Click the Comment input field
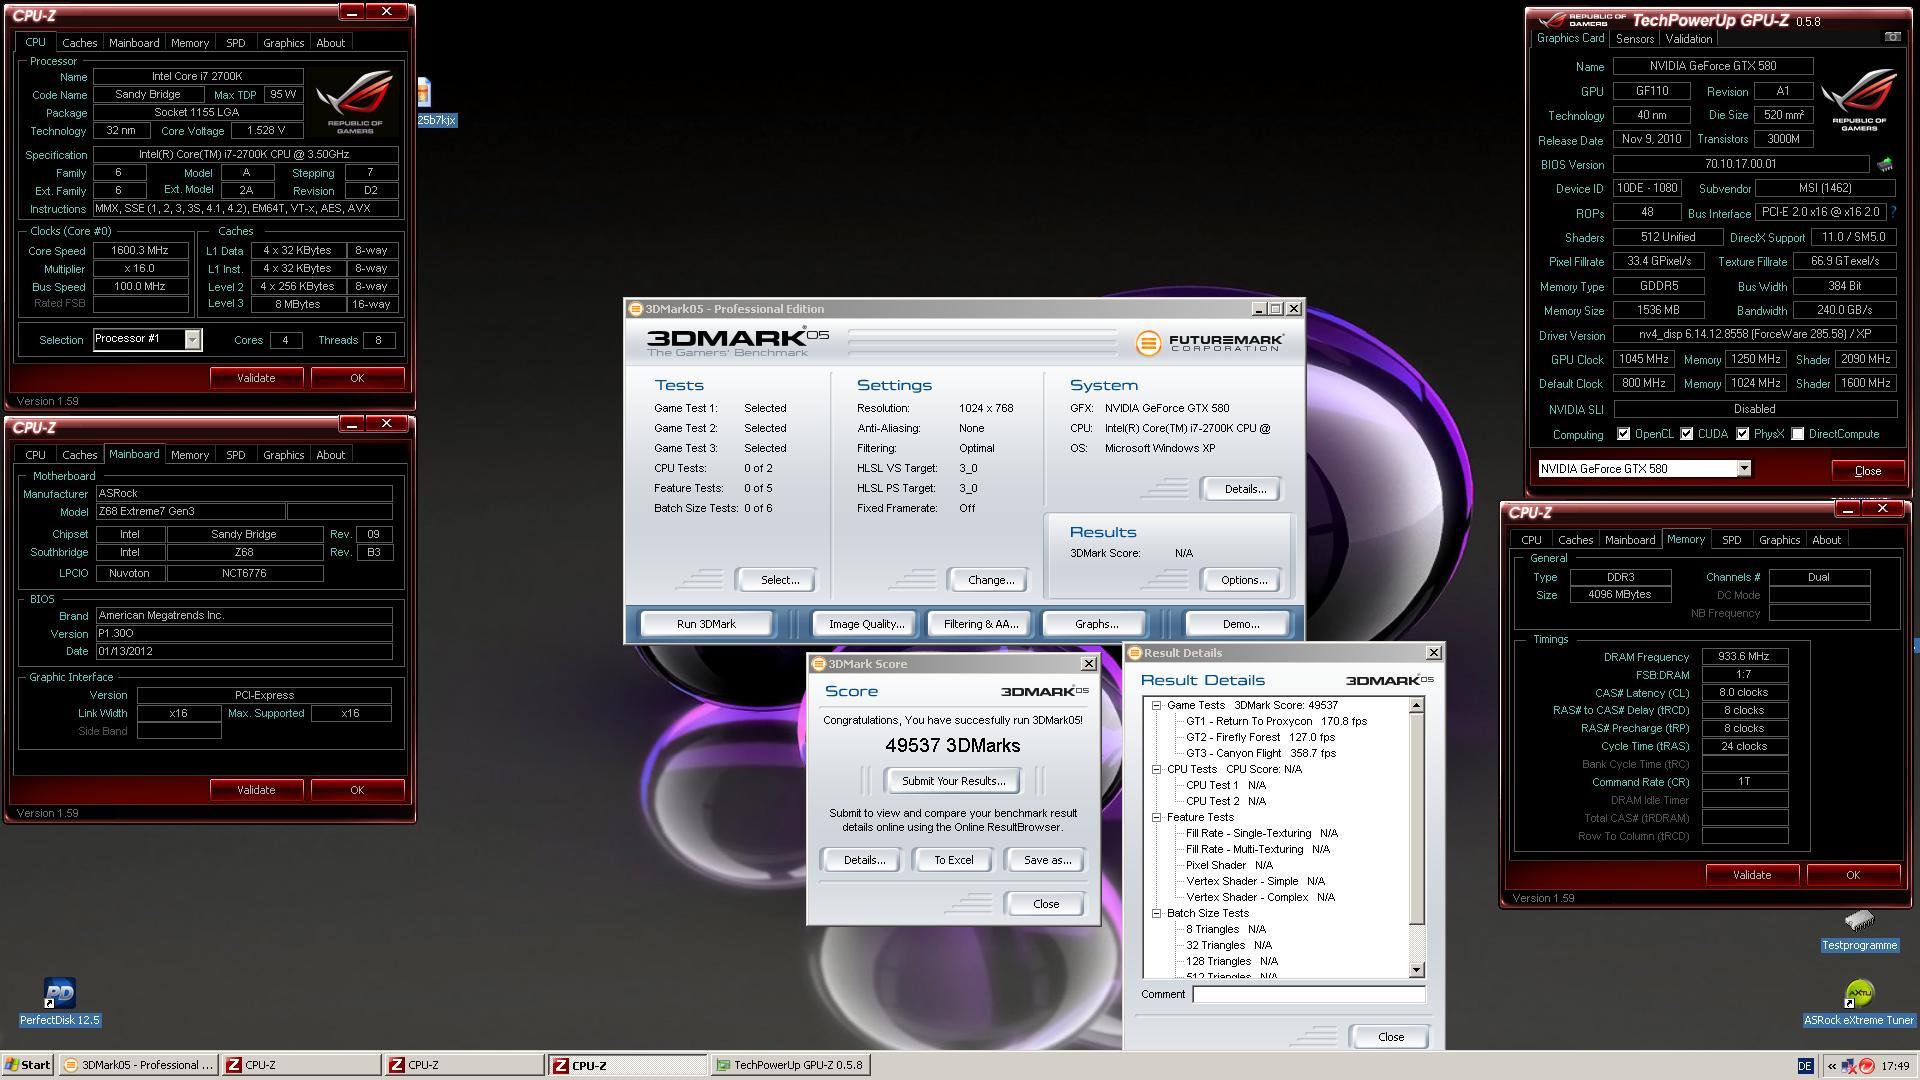1920x1080 pixels. pyautogui.click(x=1308, y=994)
